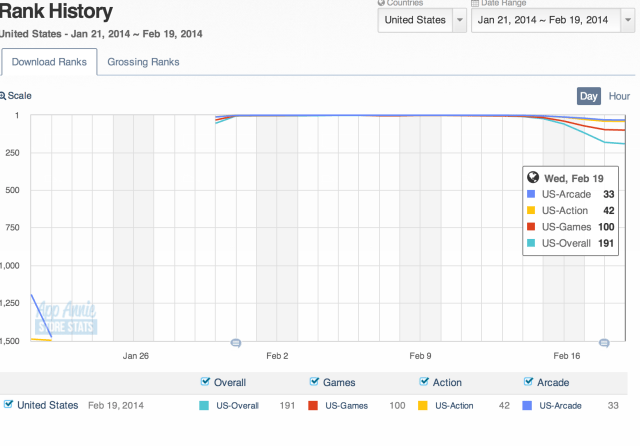Click the Action column header label
640x446 pixels.
pyautogui.click(x=447, y=382)
